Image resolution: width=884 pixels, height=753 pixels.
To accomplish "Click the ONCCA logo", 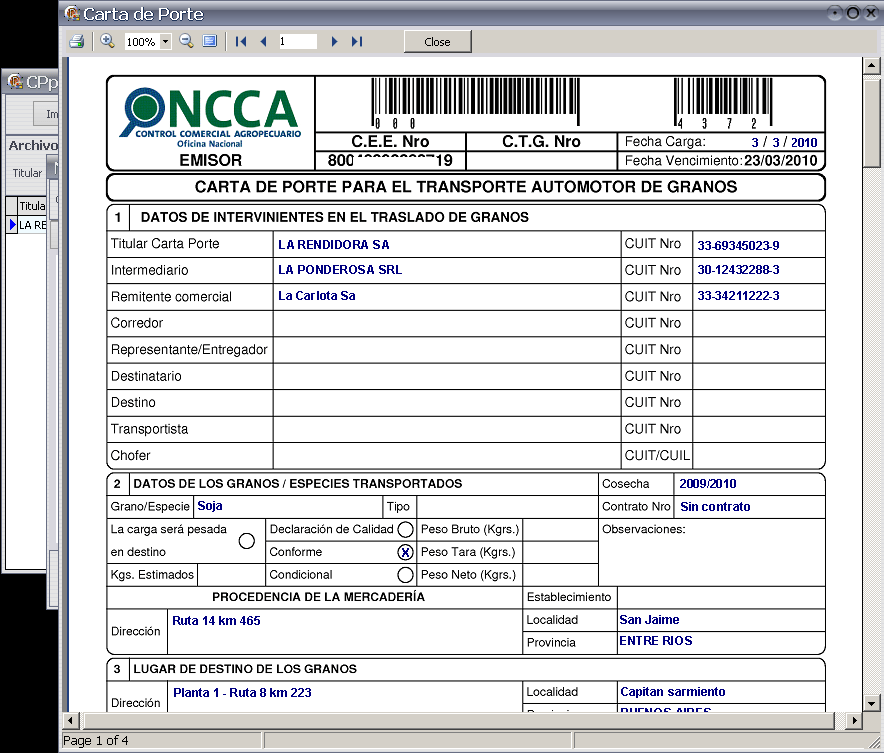I will click(210, 117).
